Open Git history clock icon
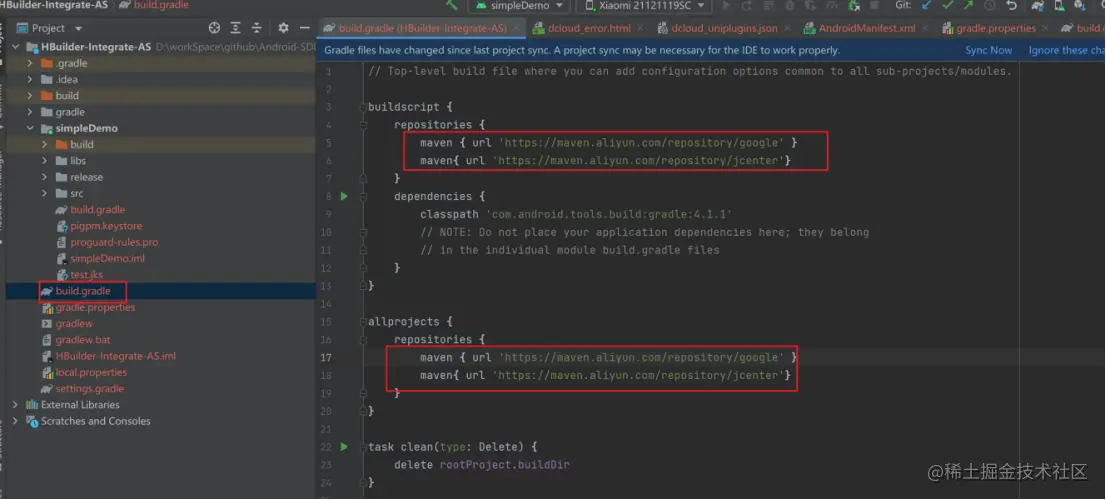Image resolution: width=1106 pixels, height=500 pixels. point(989,5)
